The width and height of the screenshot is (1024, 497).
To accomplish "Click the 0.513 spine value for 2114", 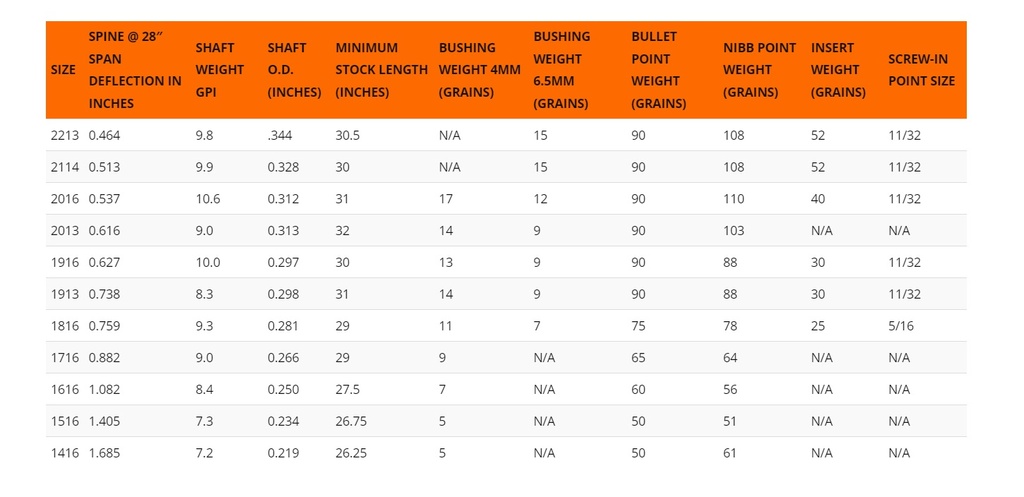I will click(104, 167).
